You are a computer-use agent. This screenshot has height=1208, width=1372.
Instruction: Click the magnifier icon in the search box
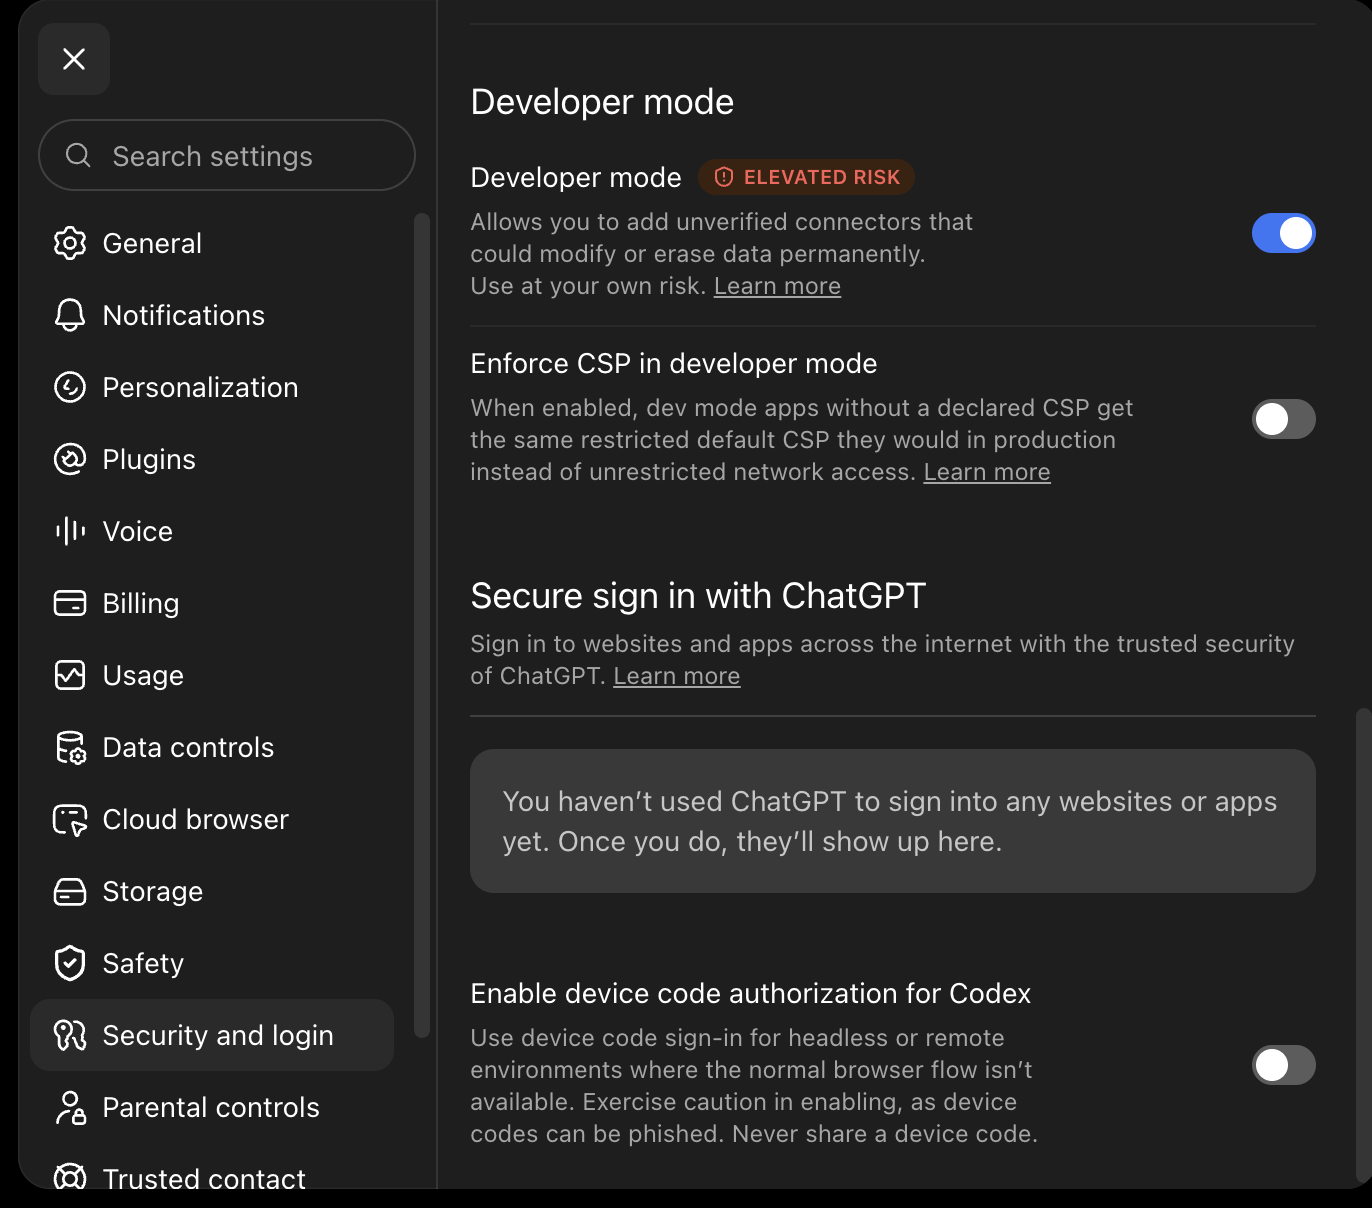78,155
